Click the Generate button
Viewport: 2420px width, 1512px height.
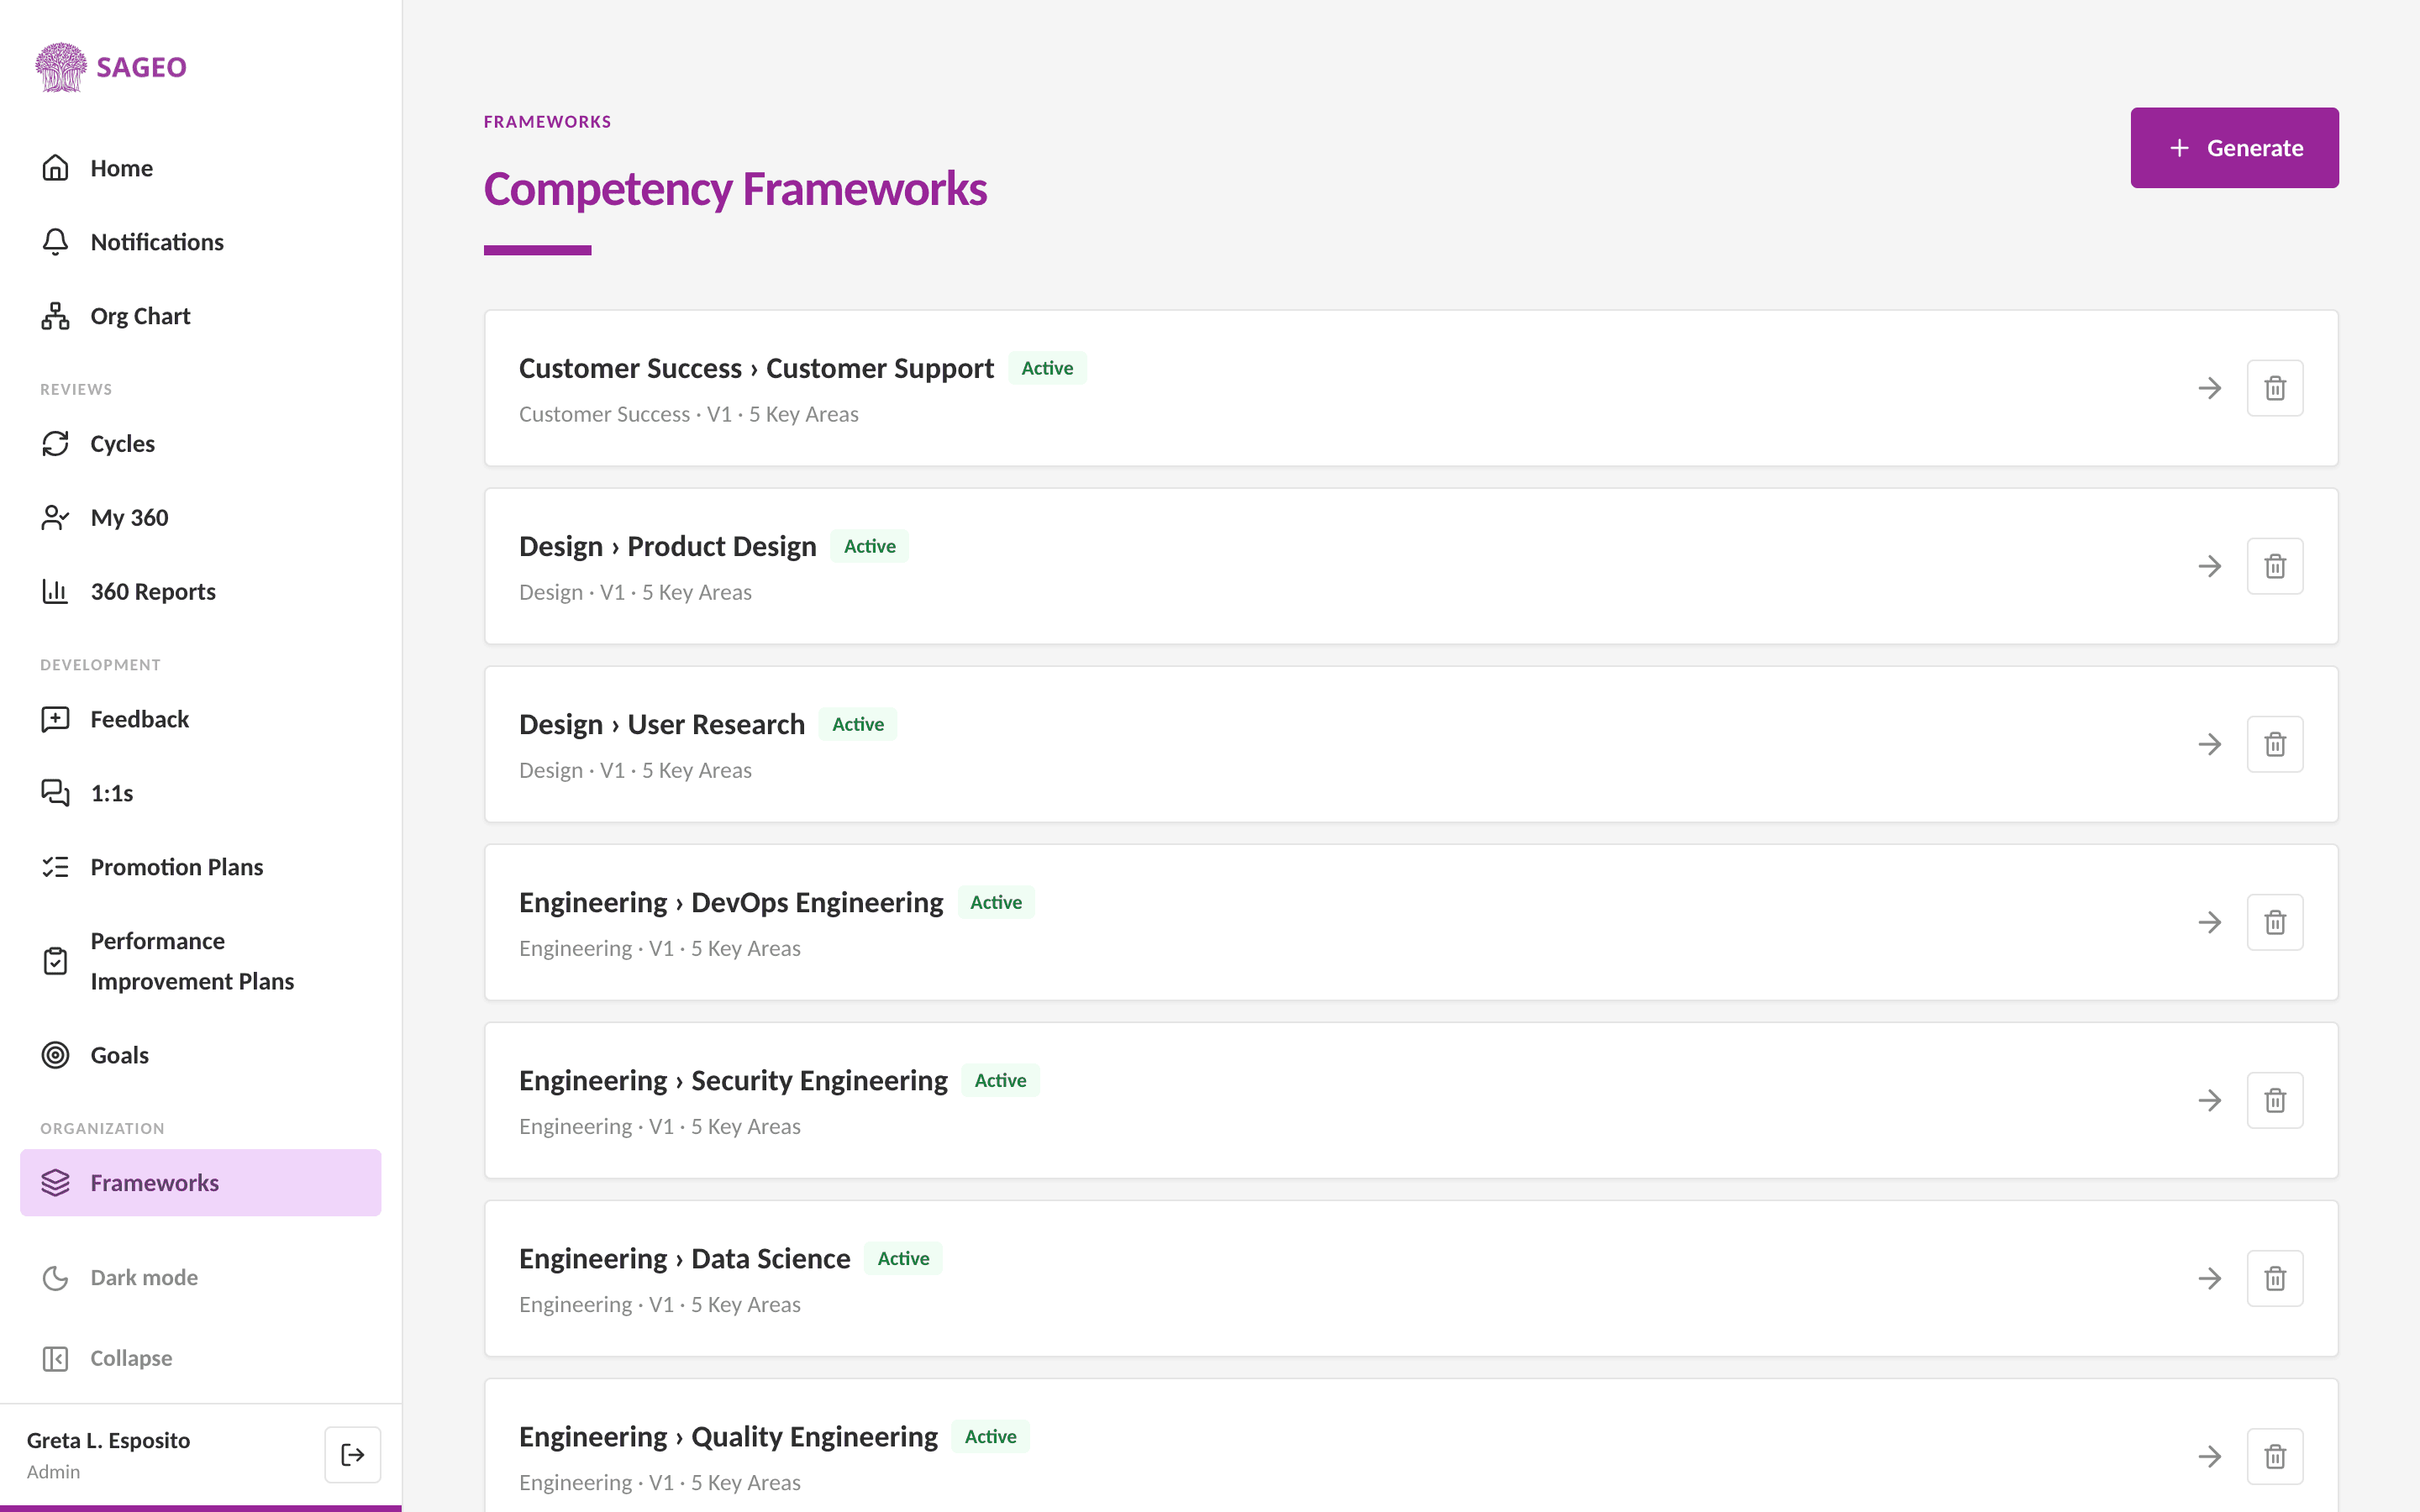pyautogui.click(x=2234, y=148)
